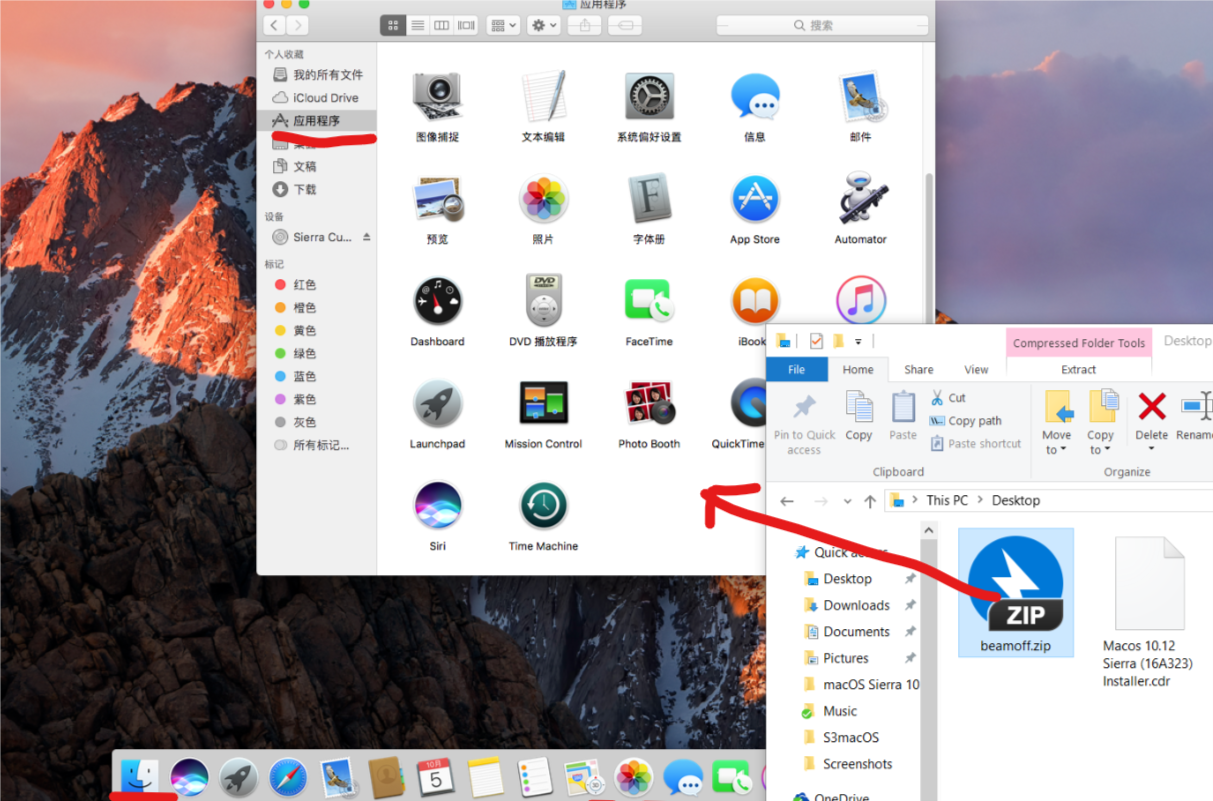
Task: Select the 信息 (Messages) app in Finder window
Action: pos(755,97)
